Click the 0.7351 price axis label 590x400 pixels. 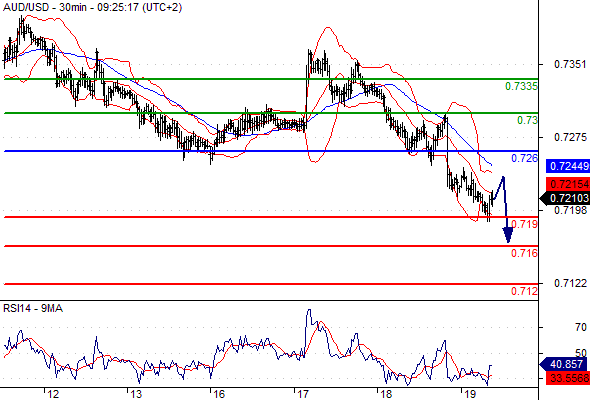click(x=570, y=64)
